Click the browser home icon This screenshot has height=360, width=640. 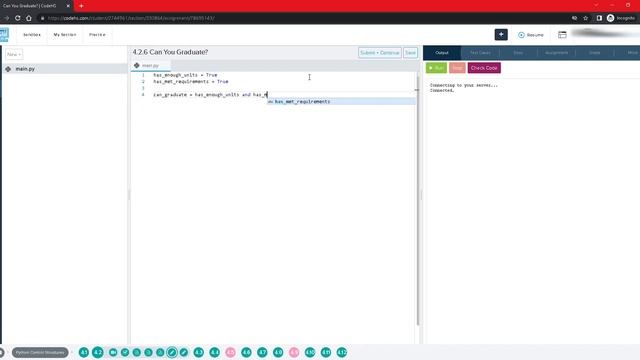tap(29, 18)
